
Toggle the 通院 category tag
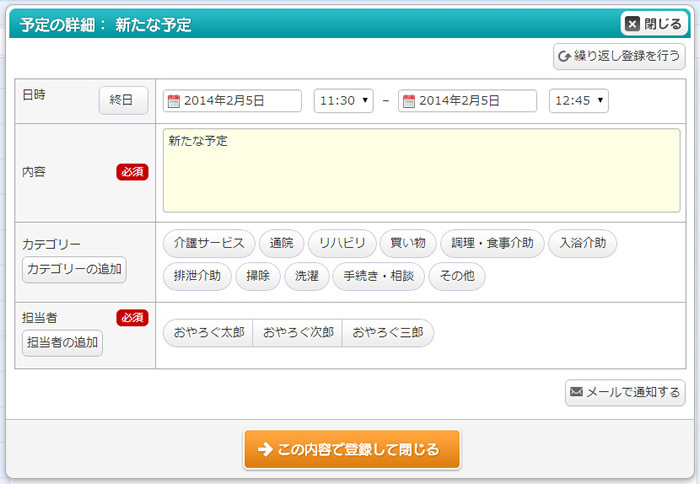tap(281, 243)
